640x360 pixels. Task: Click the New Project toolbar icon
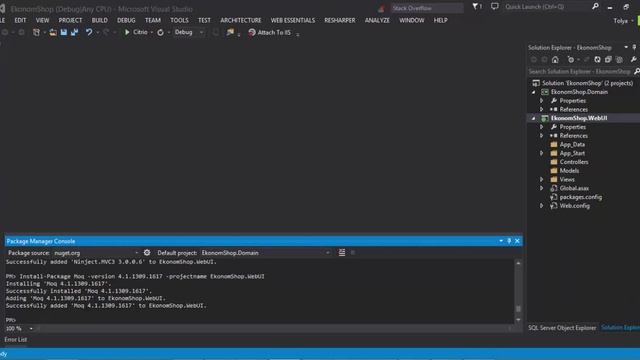pyautogui.click(x=36, y=32)
